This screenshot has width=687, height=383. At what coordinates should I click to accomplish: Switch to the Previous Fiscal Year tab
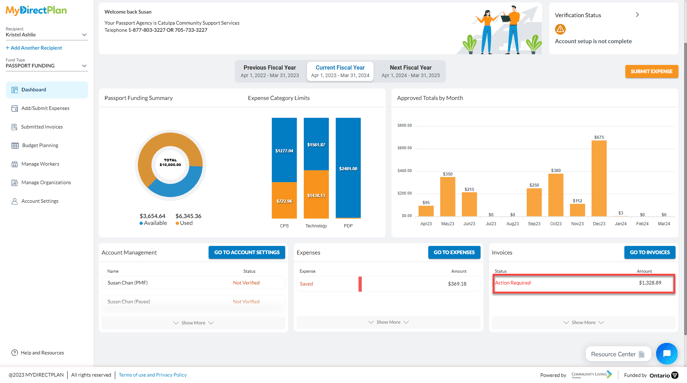coord(269,71)
